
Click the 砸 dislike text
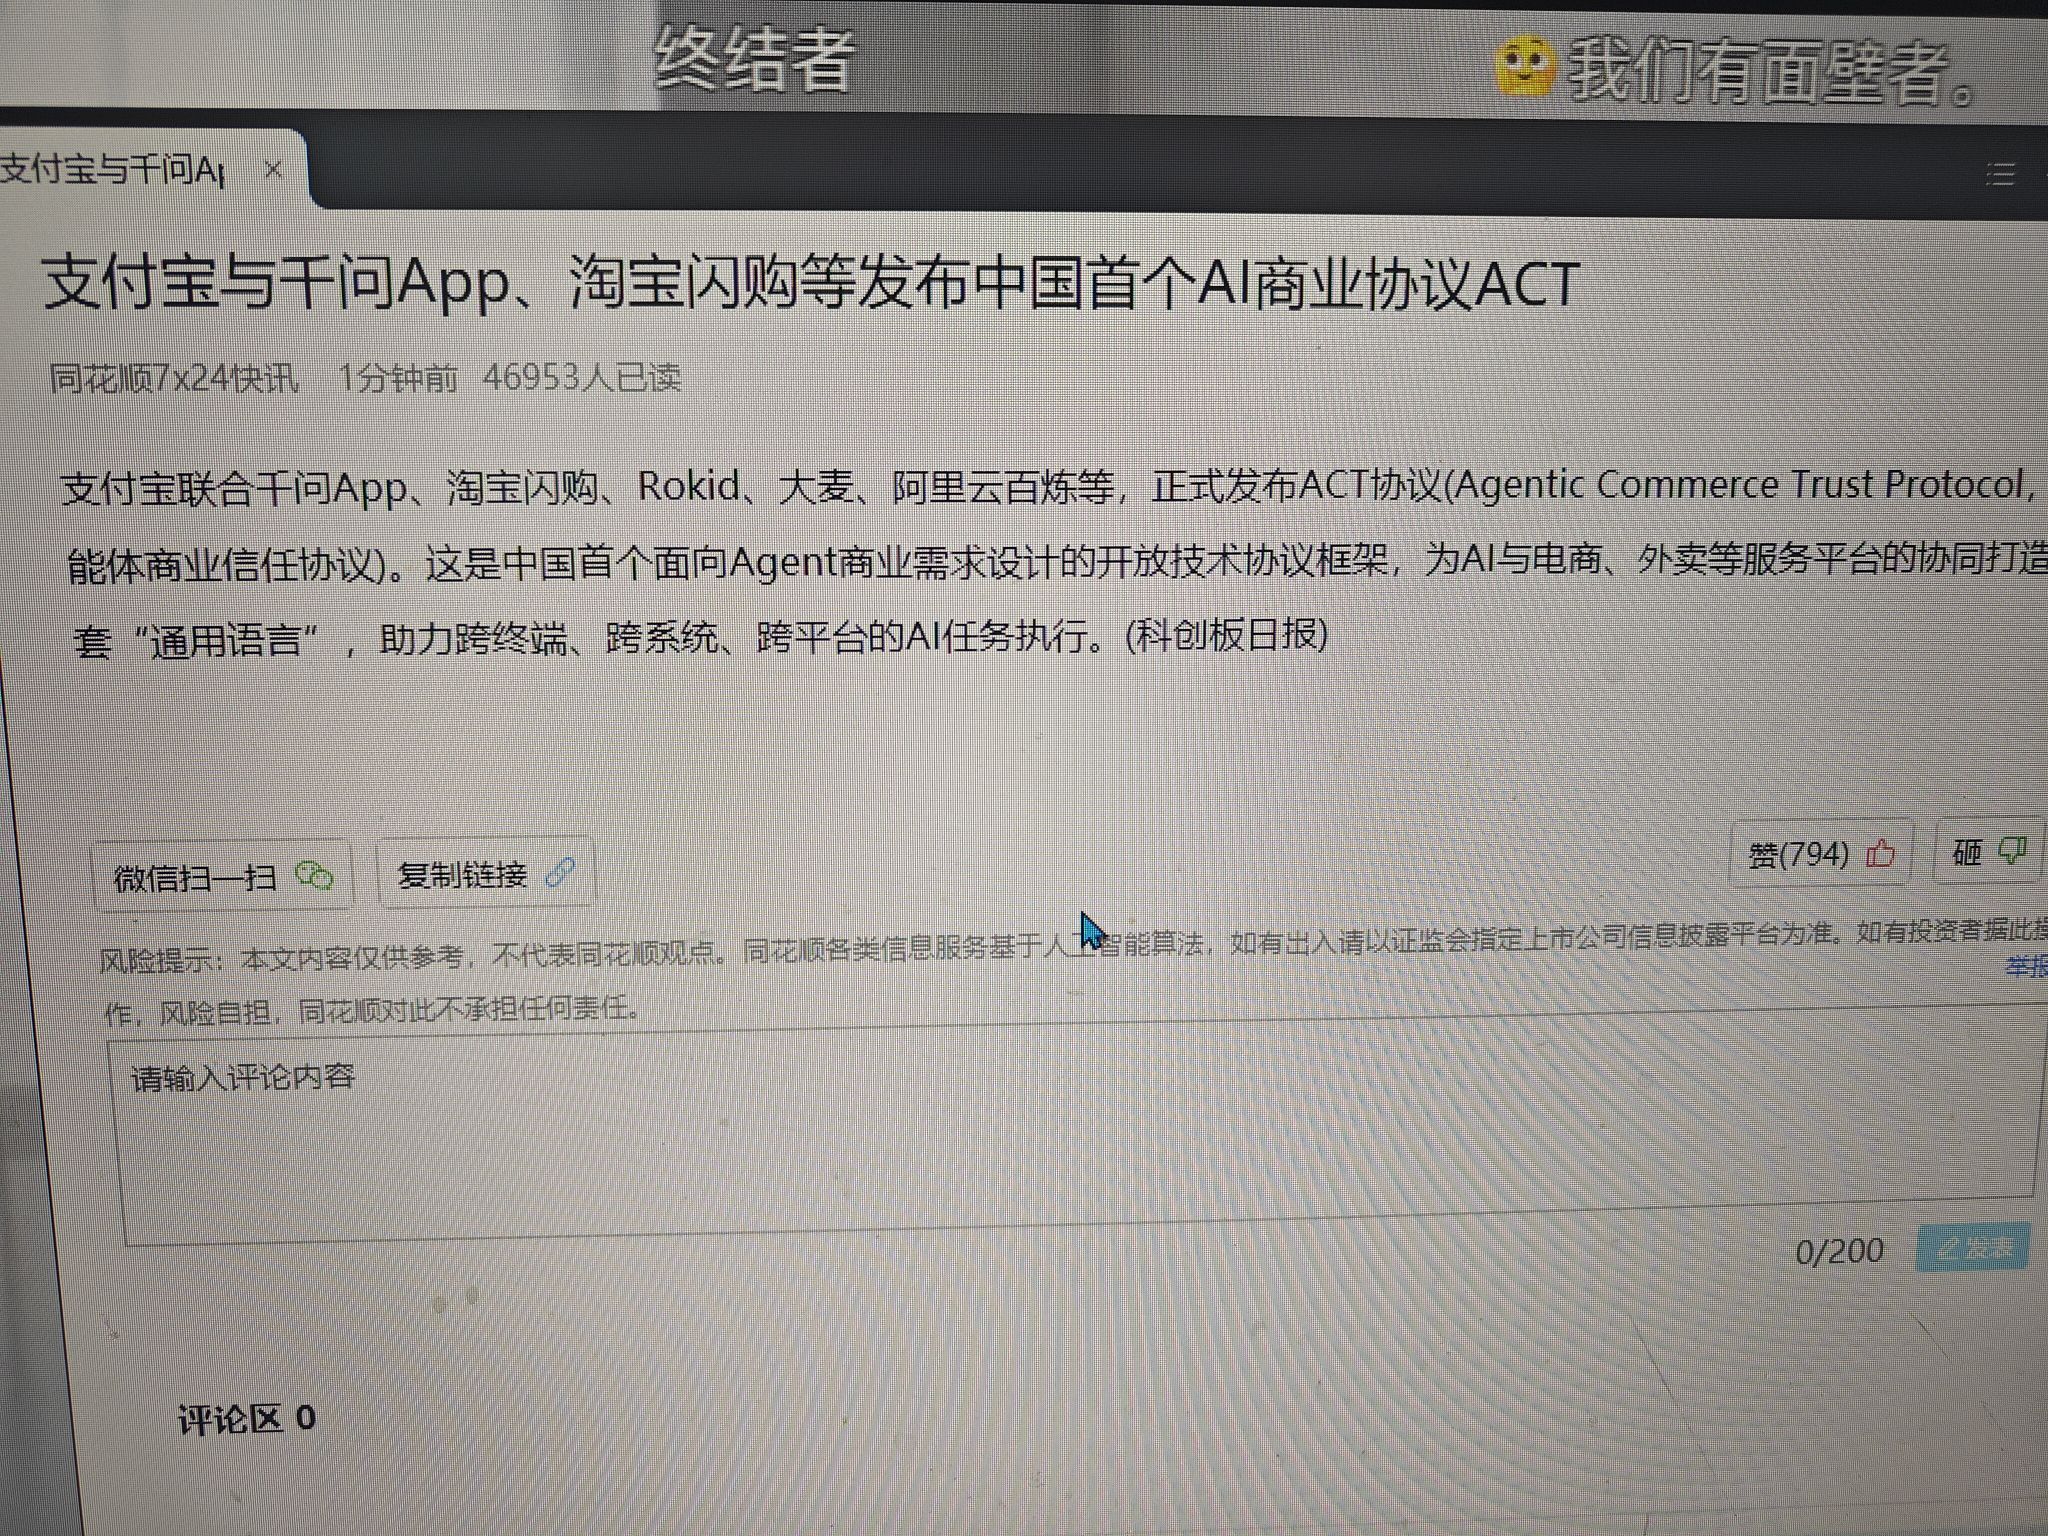1967,854
